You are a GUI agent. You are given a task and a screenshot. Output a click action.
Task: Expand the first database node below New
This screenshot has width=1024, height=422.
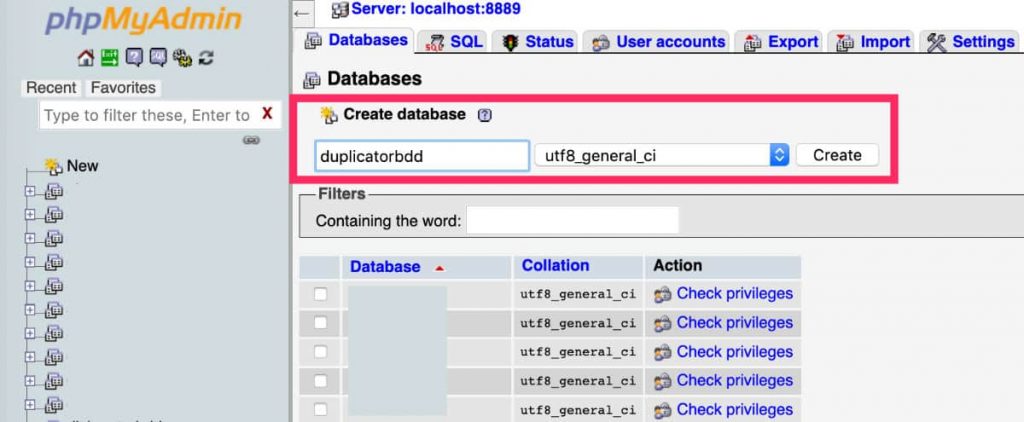pyautogui.click(x=30, y=191)
